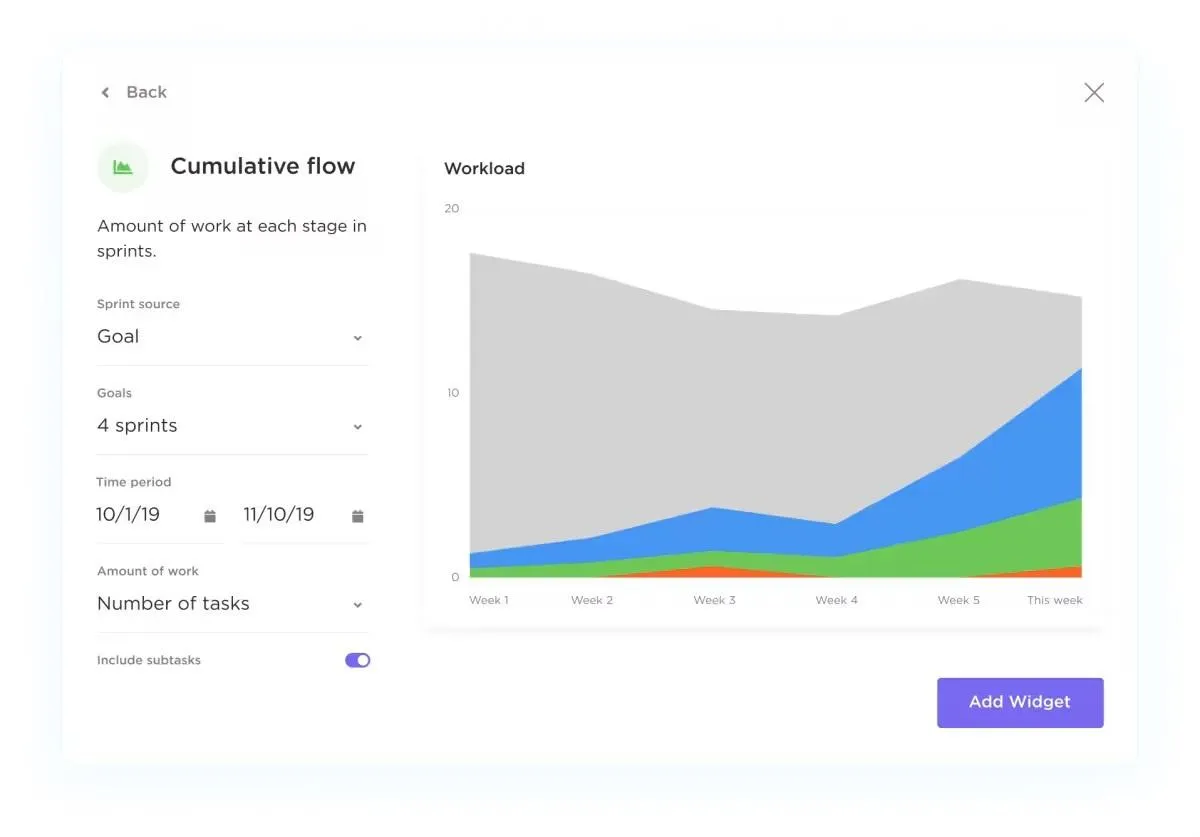Screen dimensions: 1200x837
Task: Edit the 10/1/19 start date field
Action: 157,515
